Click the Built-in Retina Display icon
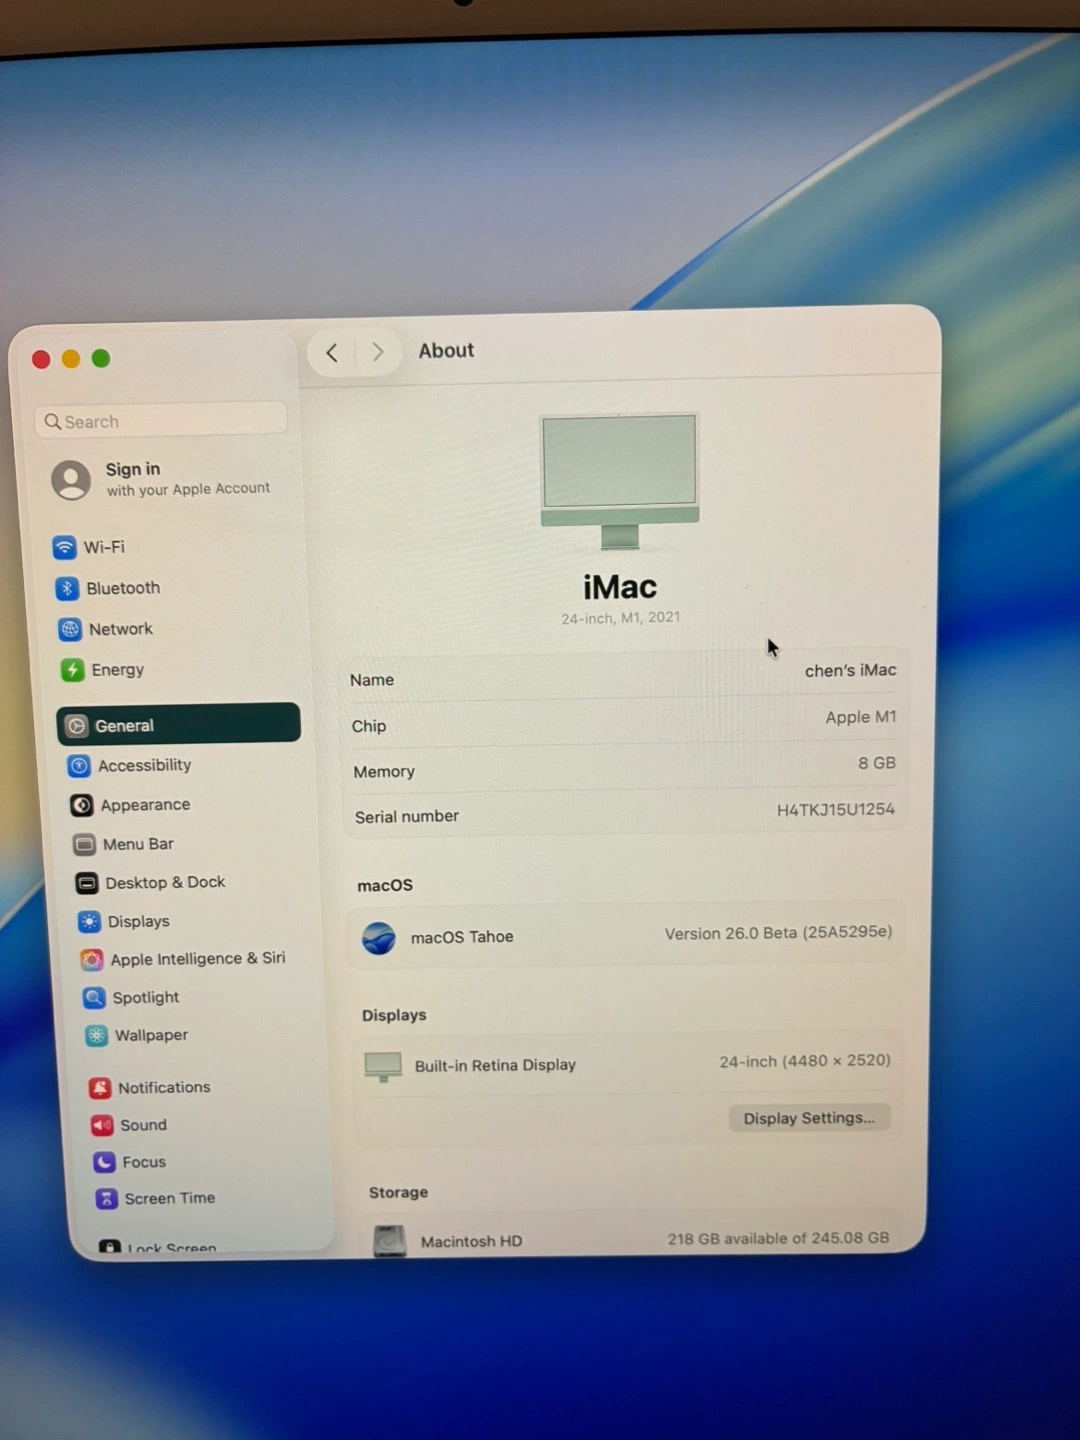The height and width of the screenshot is (1440, 1080). [383, 1067]
